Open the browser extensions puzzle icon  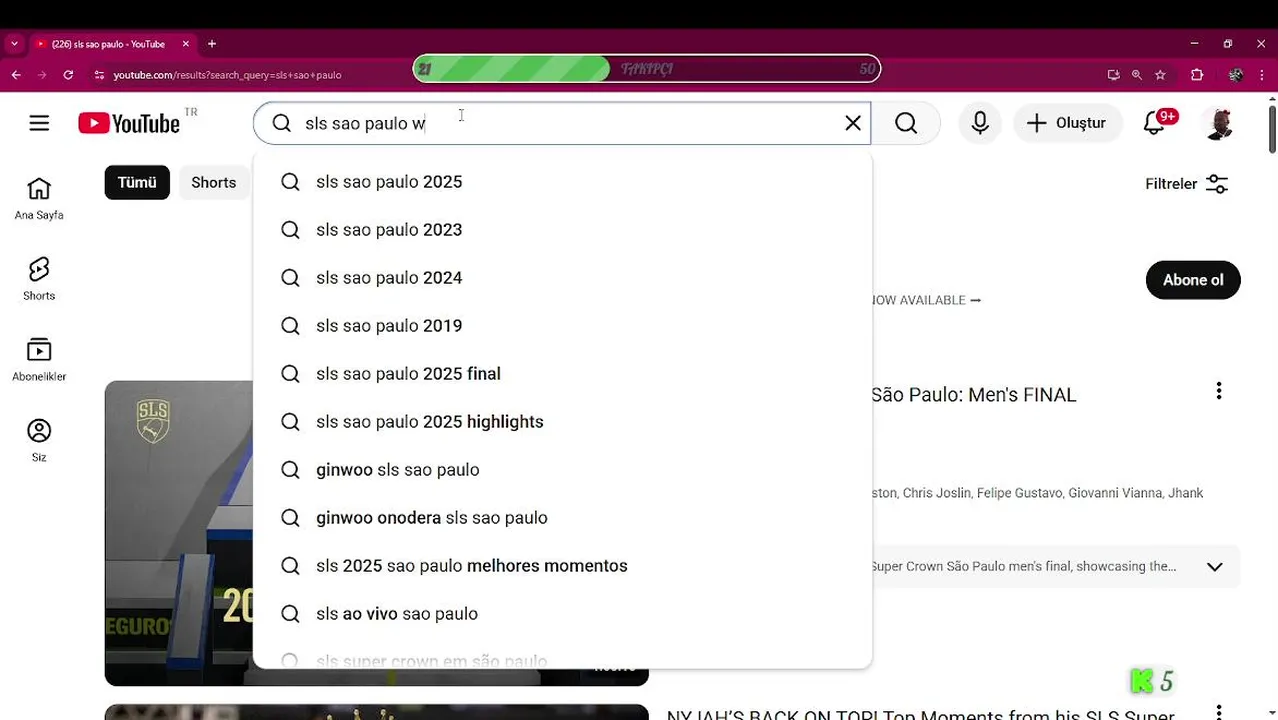[1197, 75]
